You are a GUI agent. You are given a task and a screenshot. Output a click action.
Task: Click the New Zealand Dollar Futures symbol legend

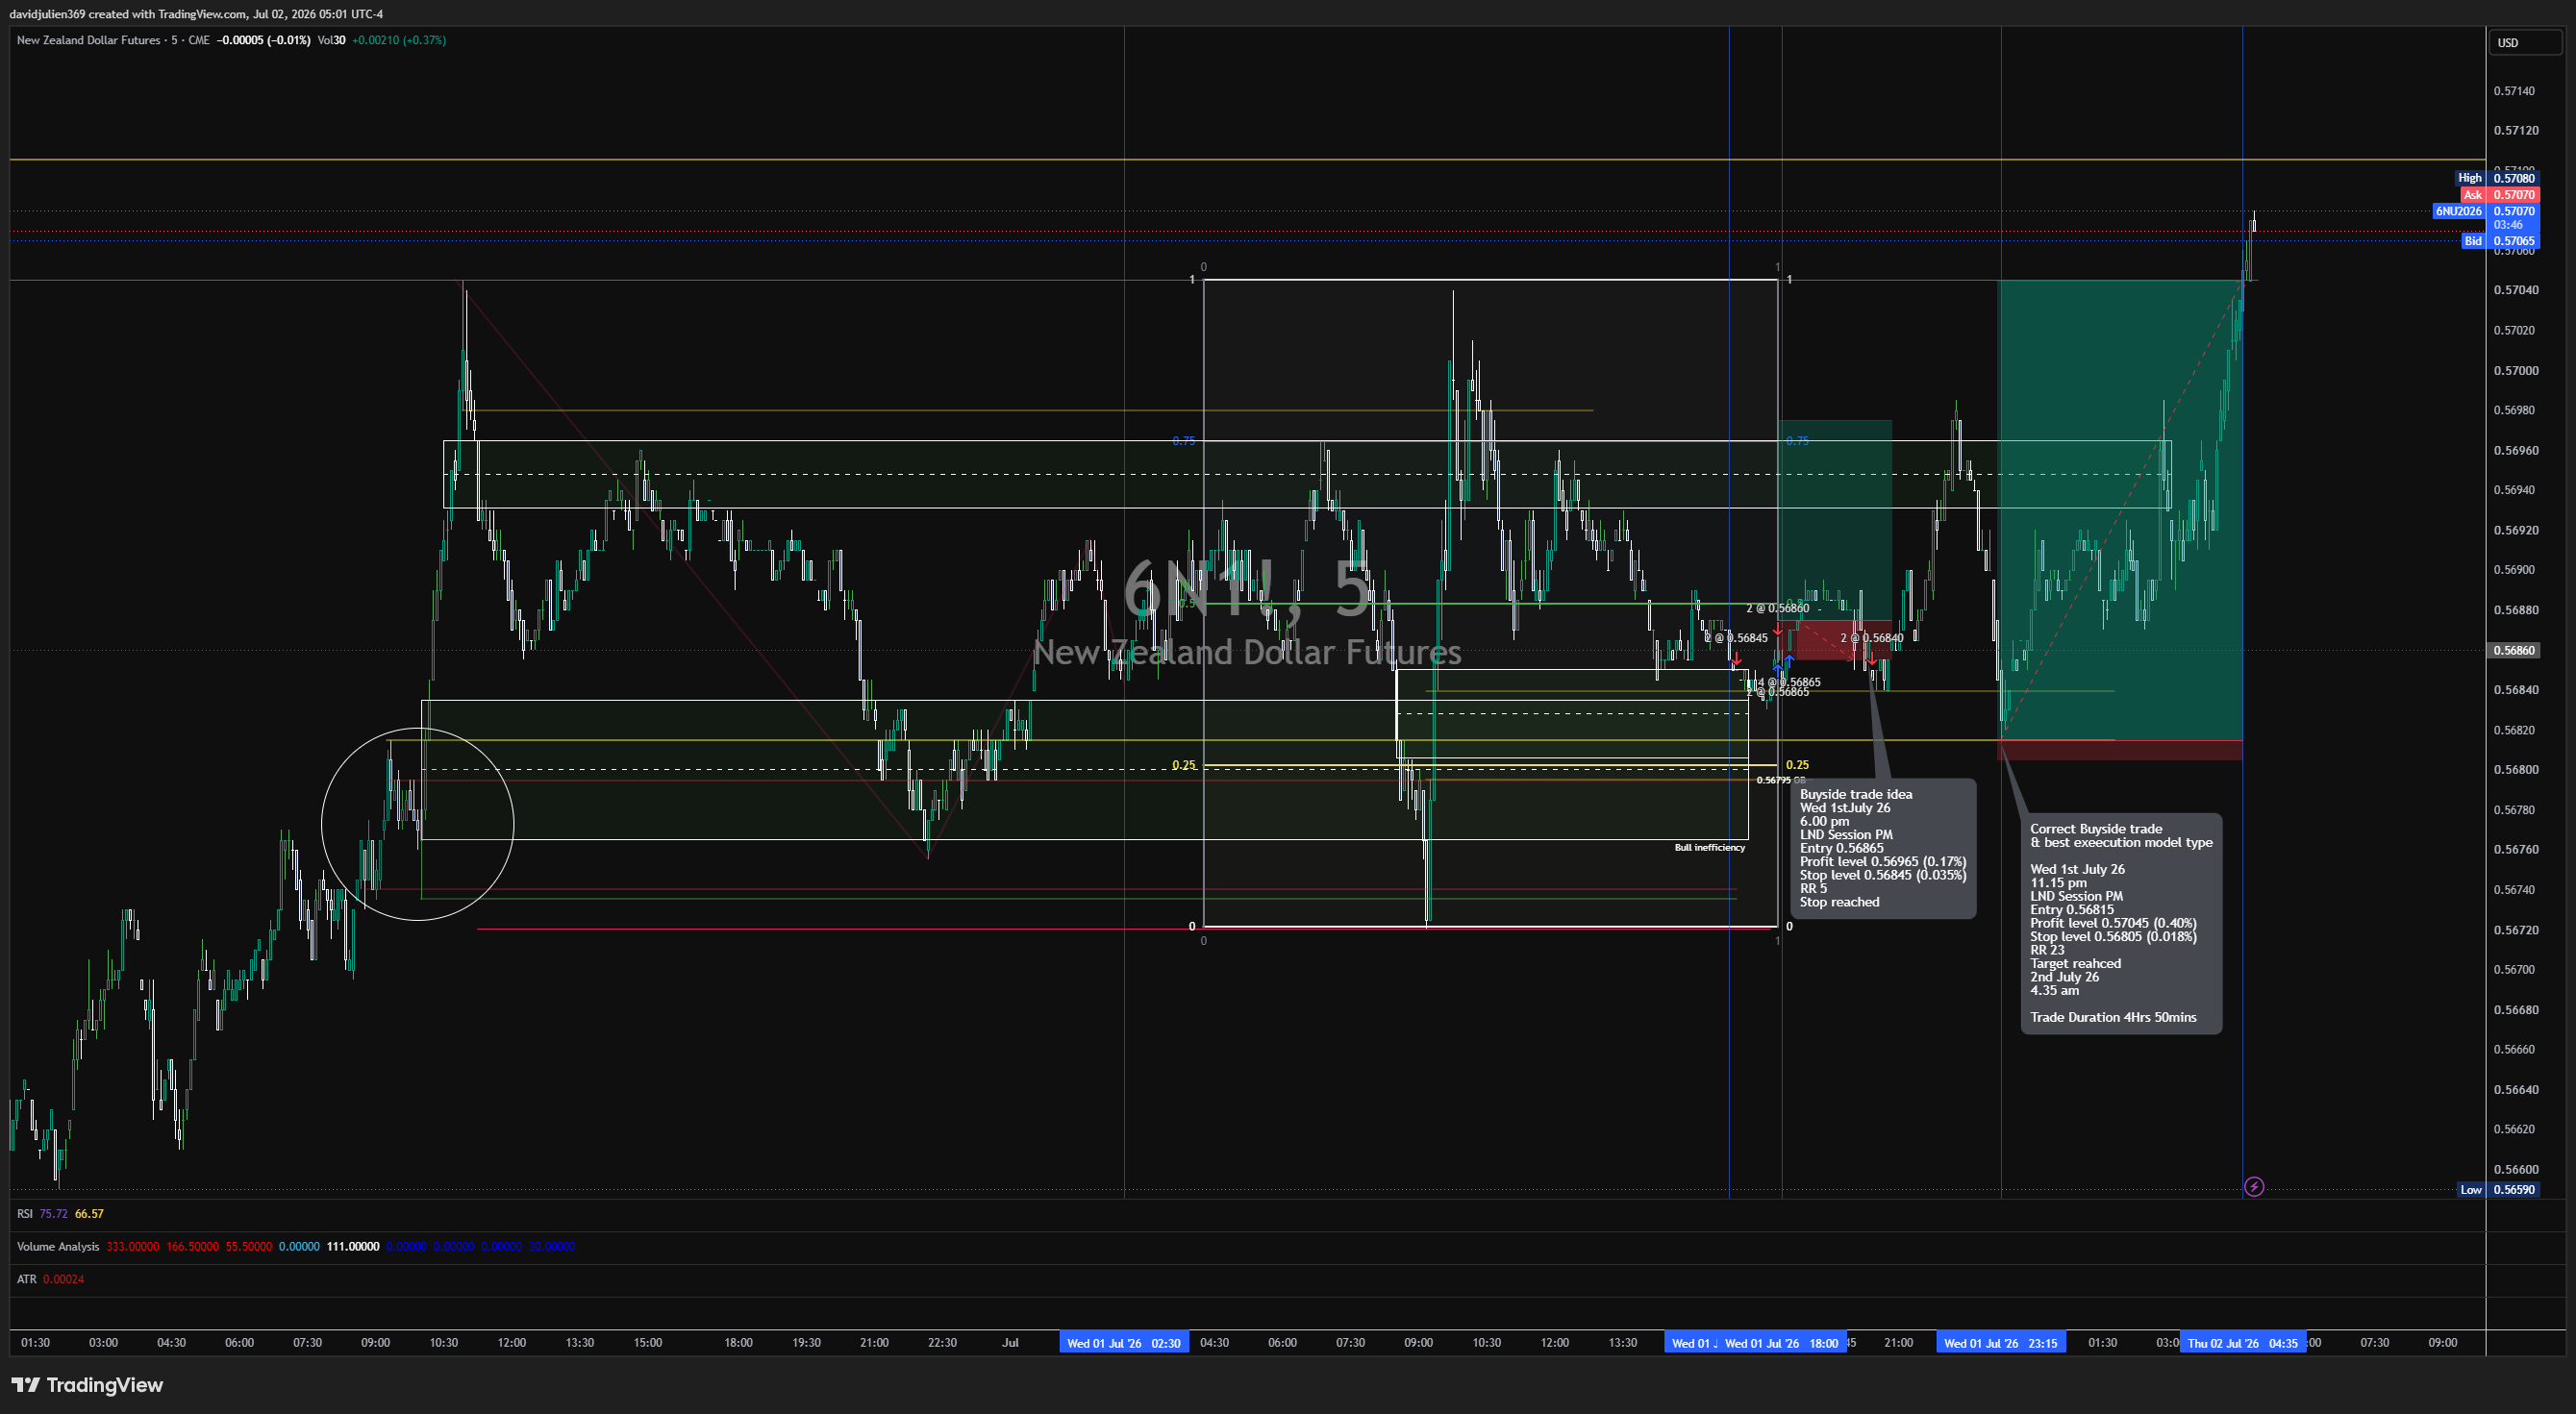click(x=112, y=40)
